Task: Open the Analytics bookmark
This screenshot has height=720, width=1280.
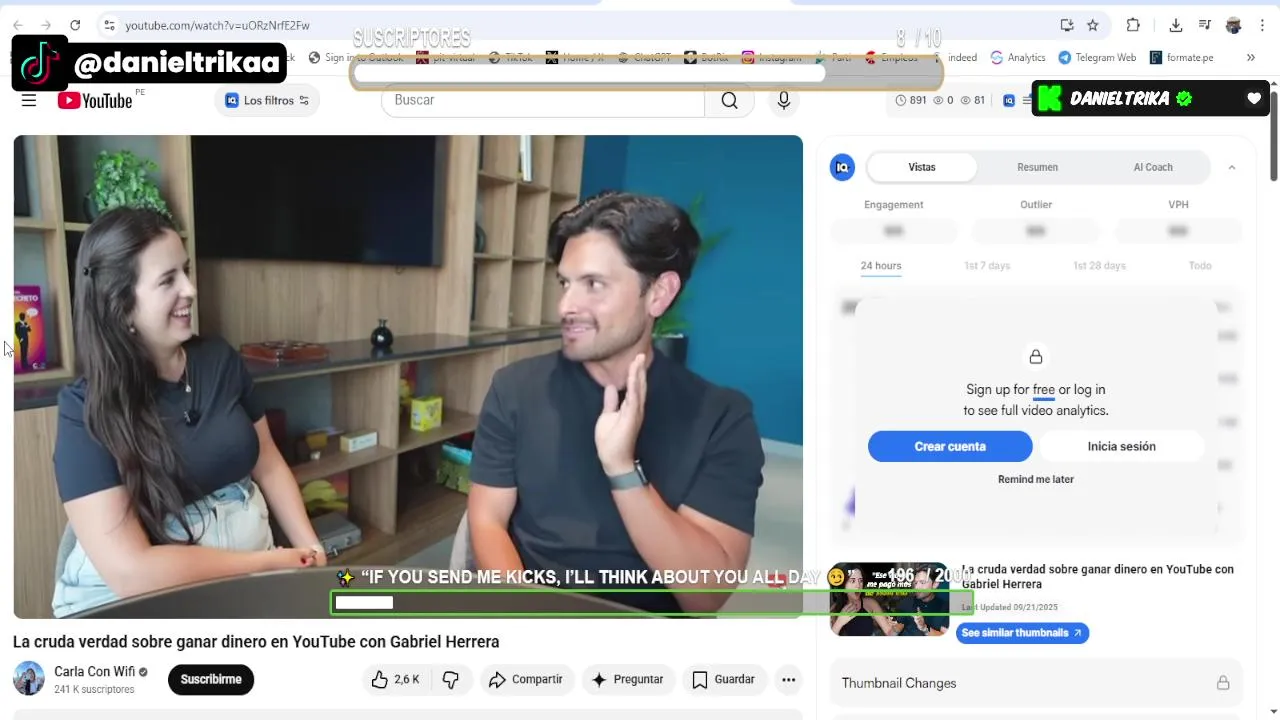Action: [x=1018, y=58]
